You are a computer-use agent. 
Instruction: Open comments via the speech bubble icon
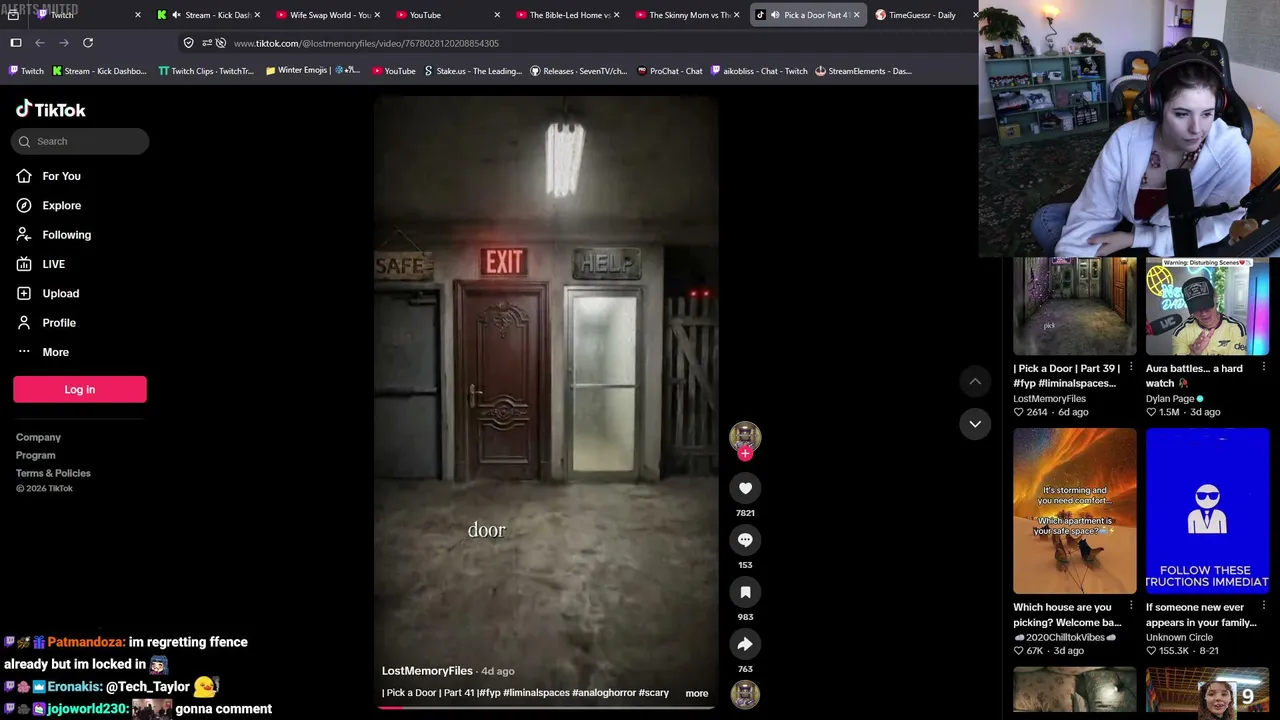(745, 540)
